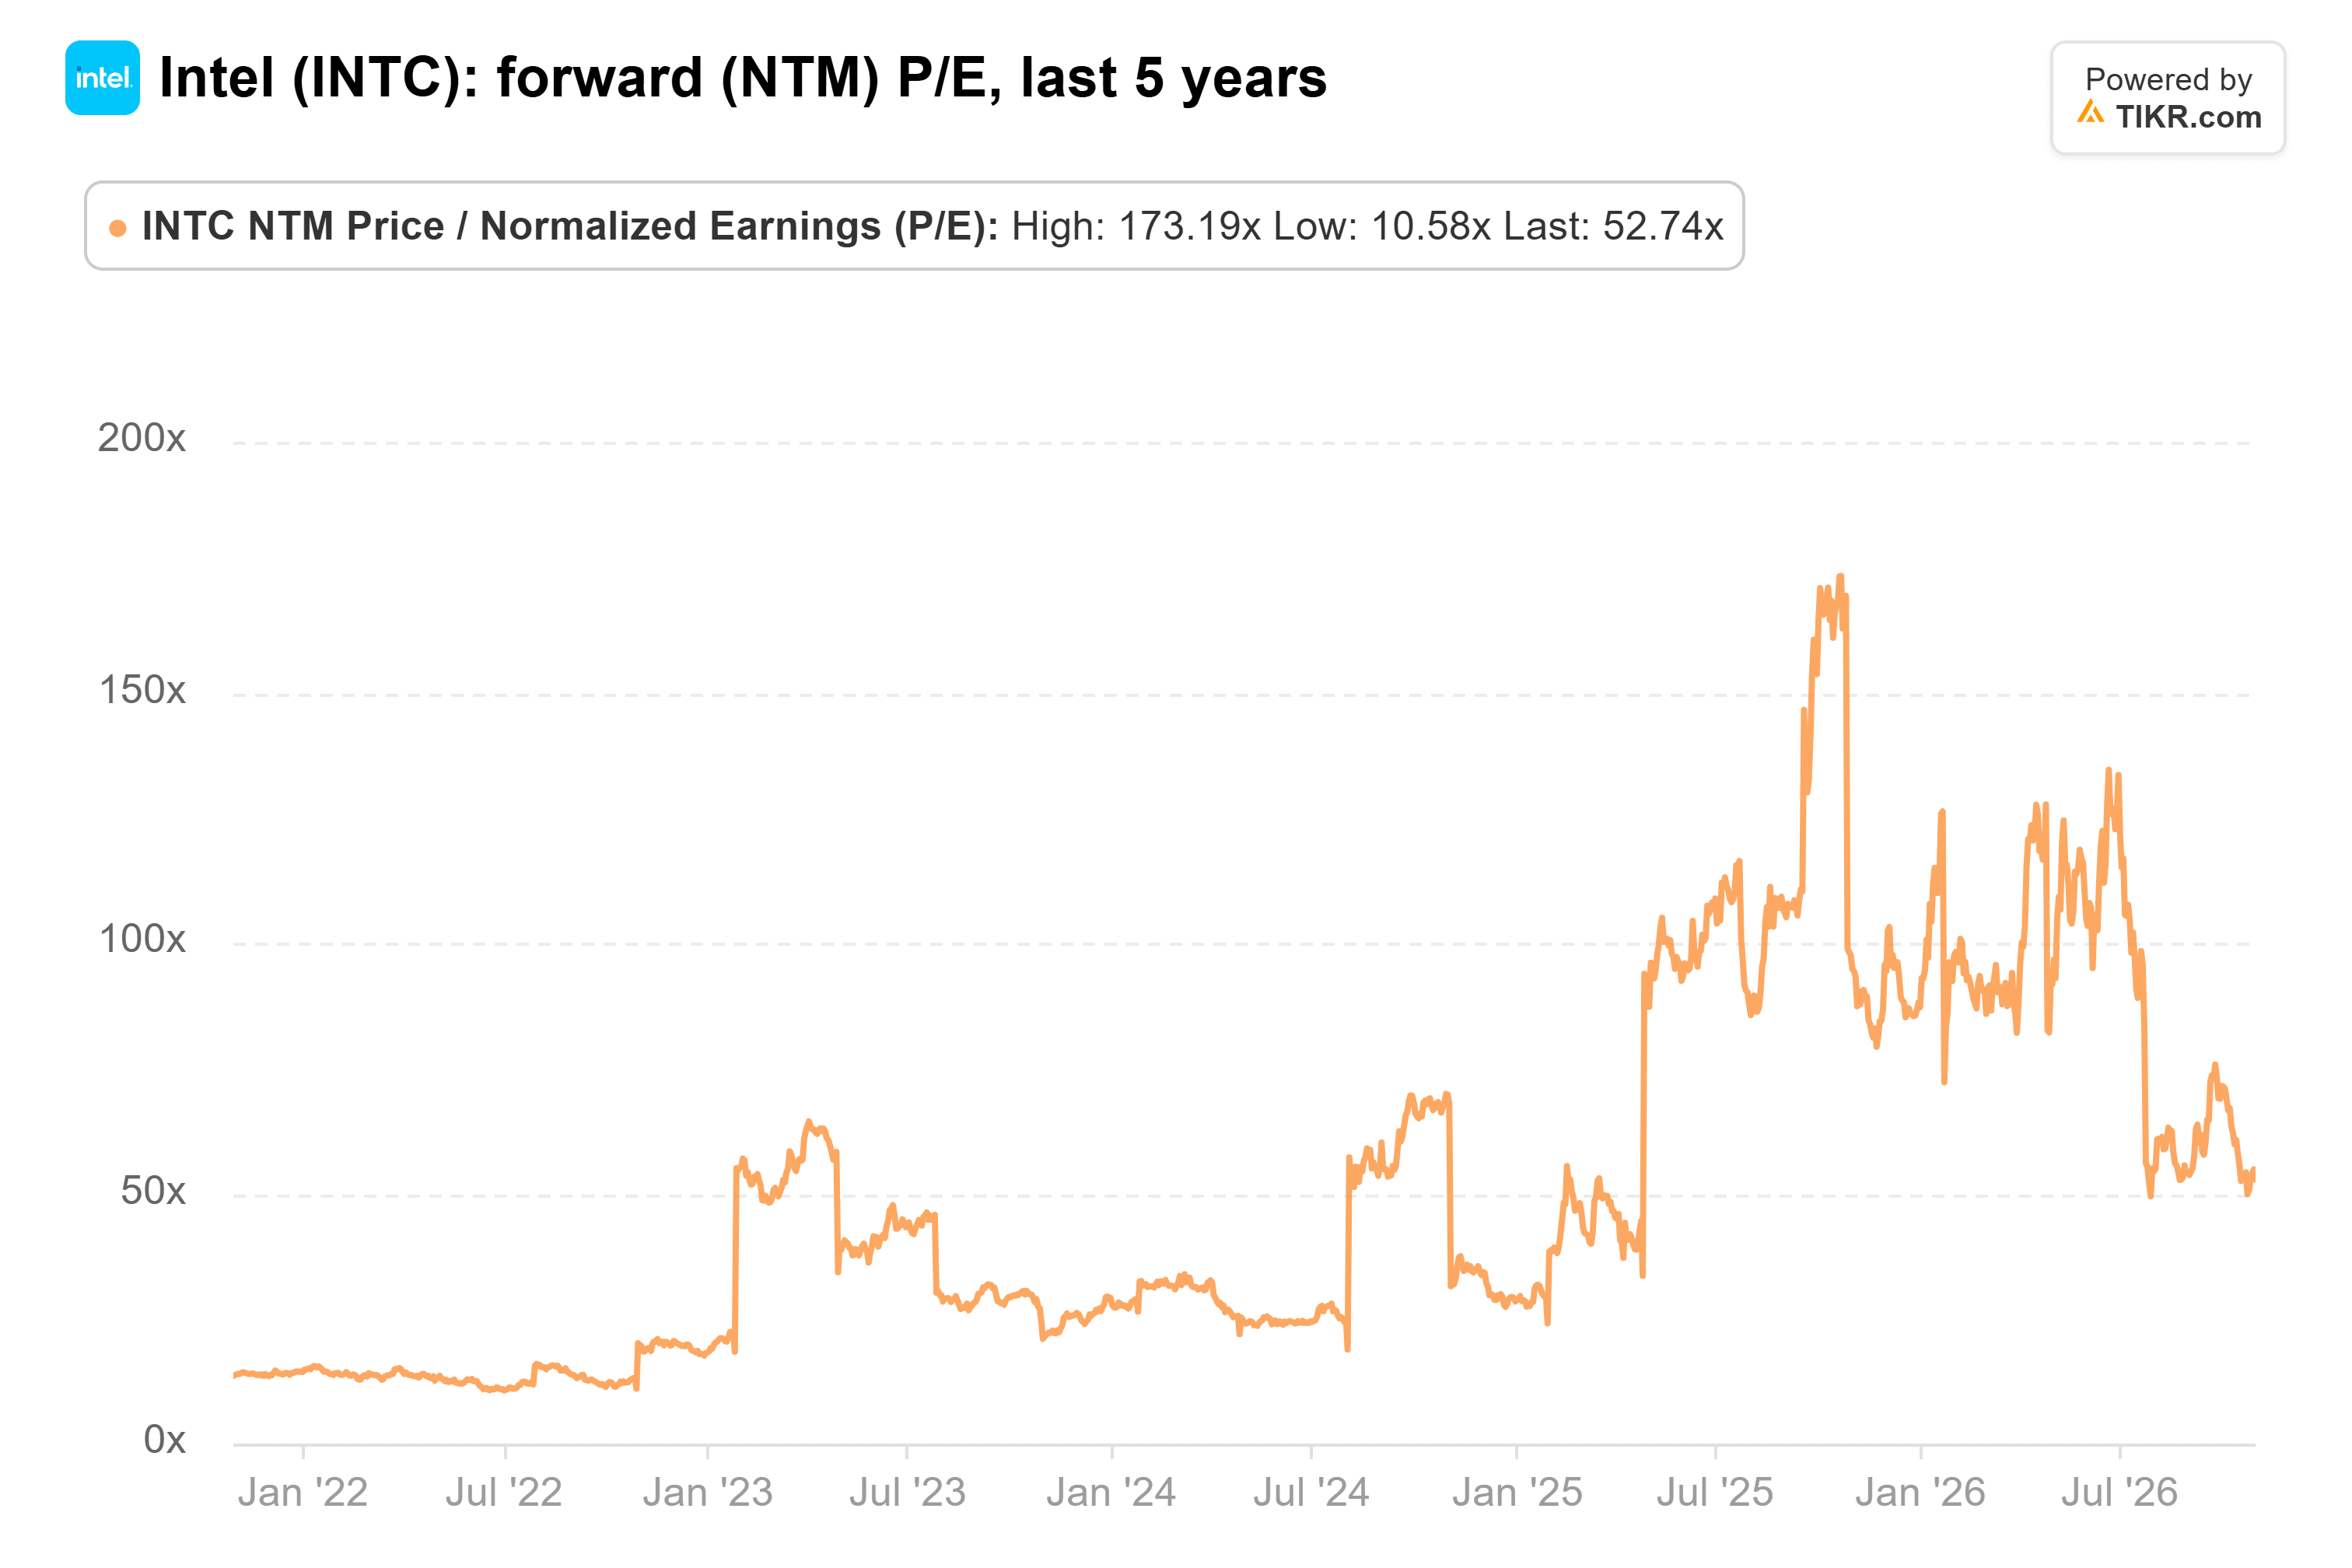
Task: Open the Powered by TIKR.com badge
Action: (2167, 97)
